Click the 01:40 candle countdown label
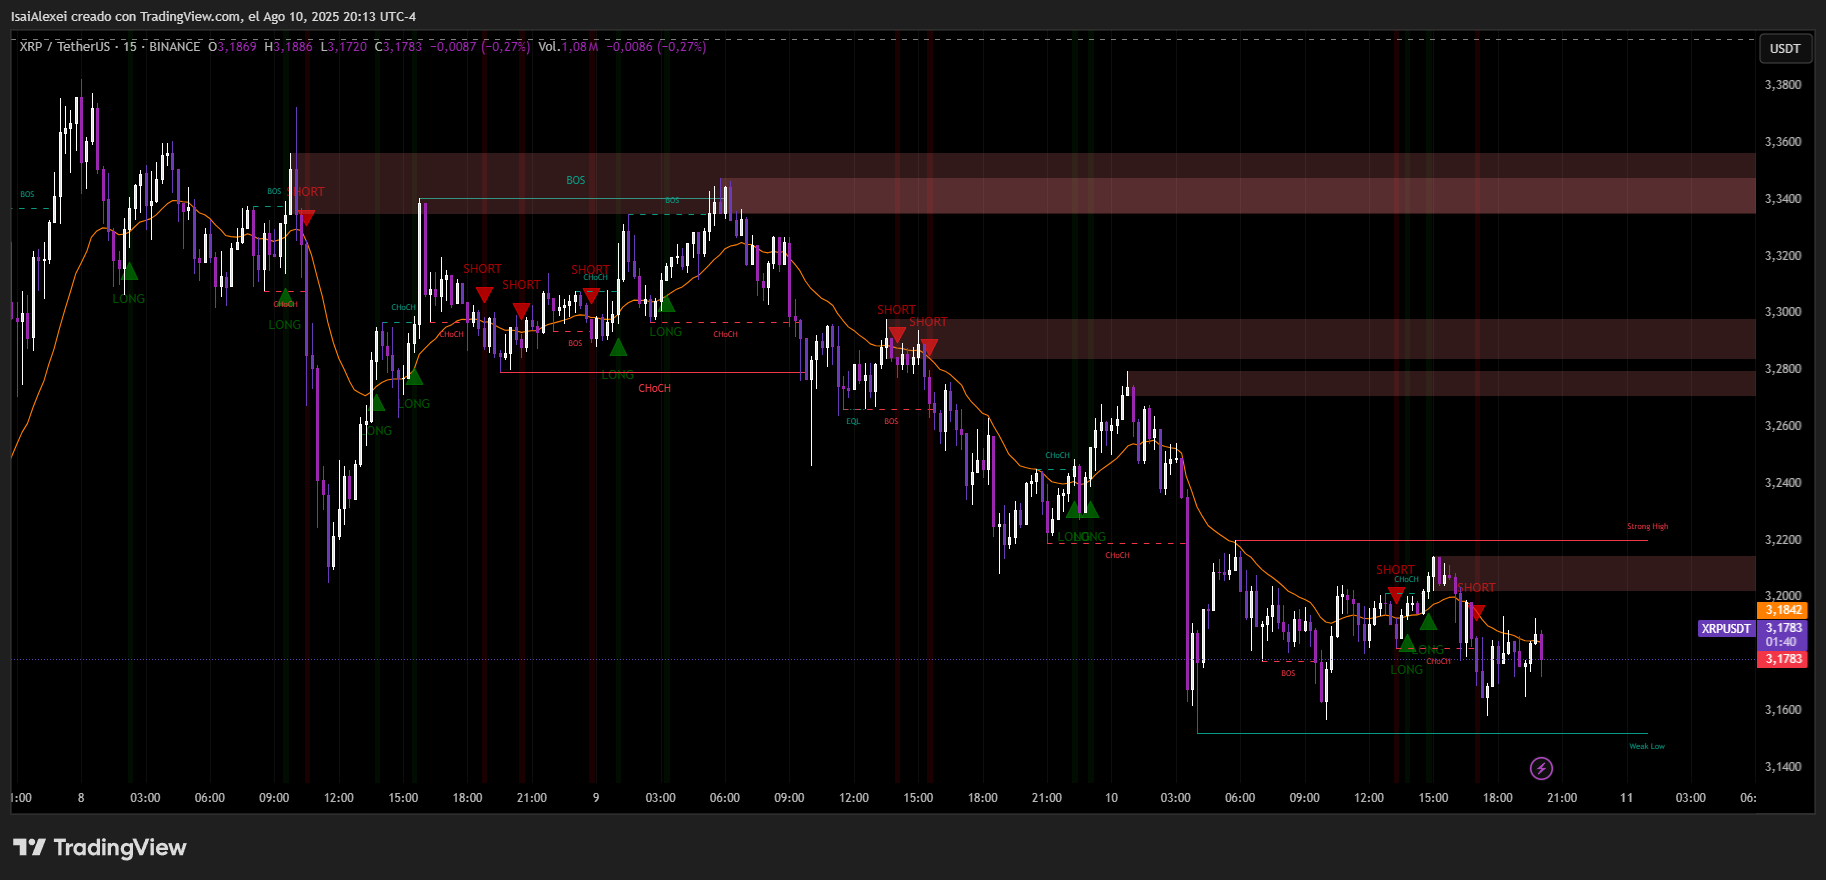1826x880 pixels. (1781, 642)
